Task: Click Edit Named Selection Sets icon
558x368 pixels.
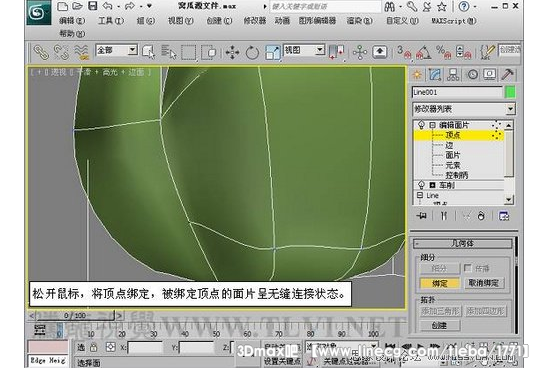Action: click(x=487, y=52)
